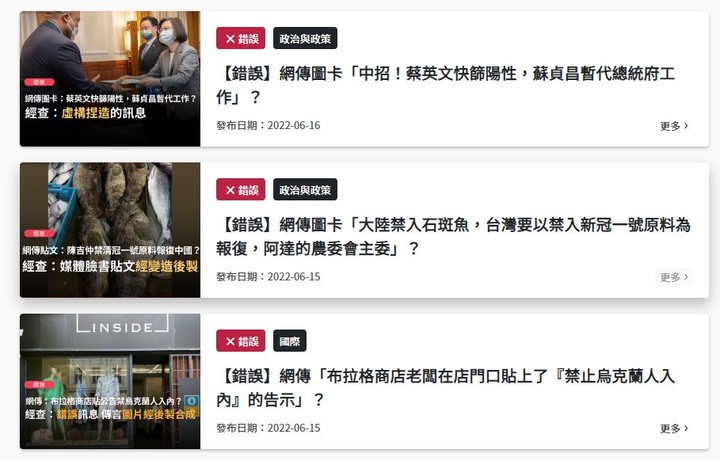Open grouper fish article thumbnail
Image resolution: width=720 pixels, height=461 pixels.
[110, 230]
